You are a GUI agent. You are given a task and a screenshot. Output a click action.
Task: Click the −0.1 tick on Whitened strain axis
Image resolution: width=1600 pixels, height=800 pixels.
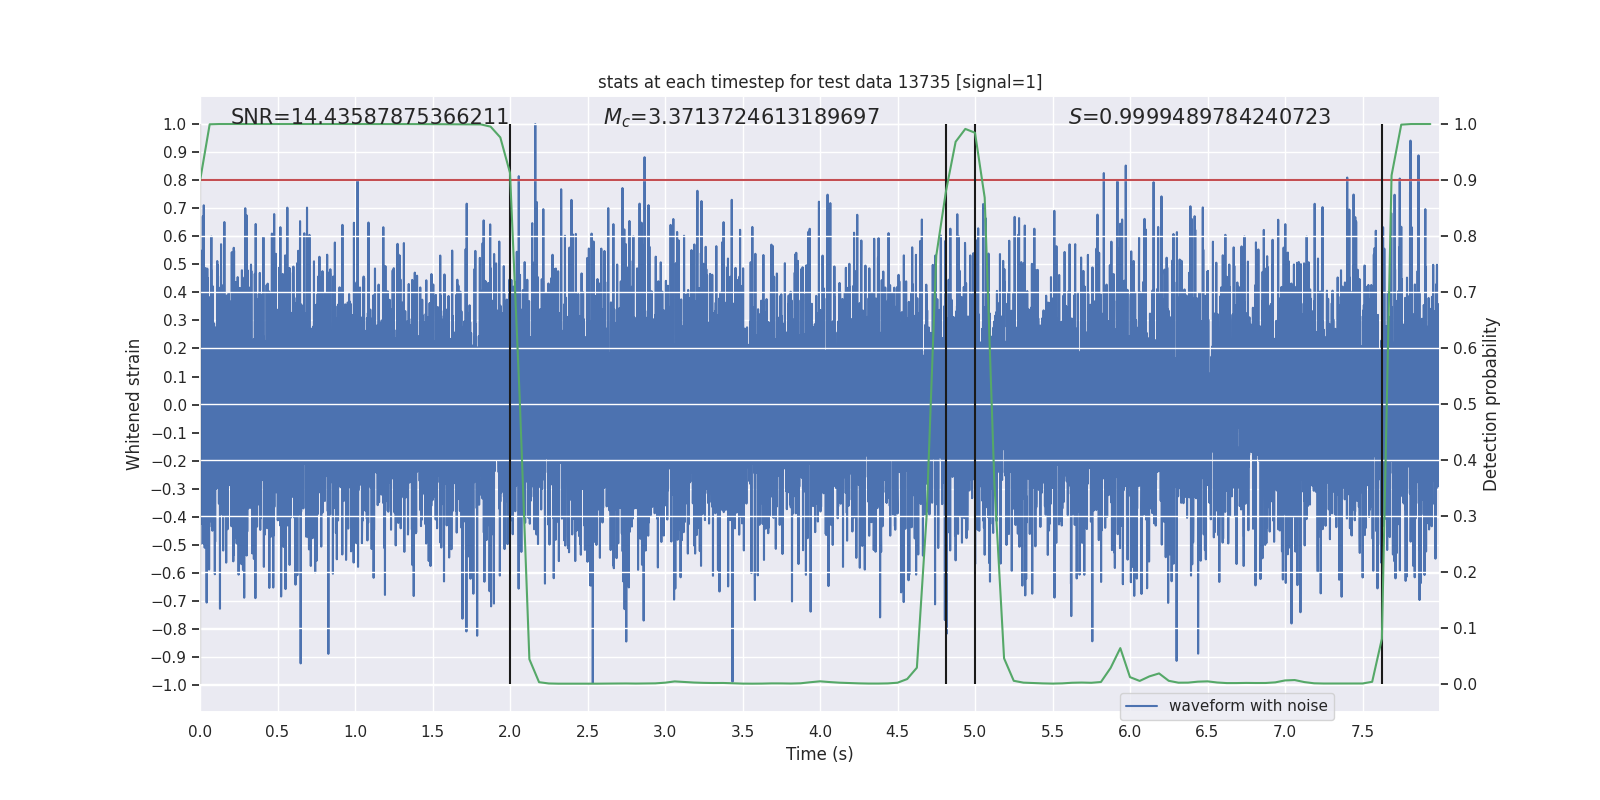pyautogui.click(x=169, y=433)
